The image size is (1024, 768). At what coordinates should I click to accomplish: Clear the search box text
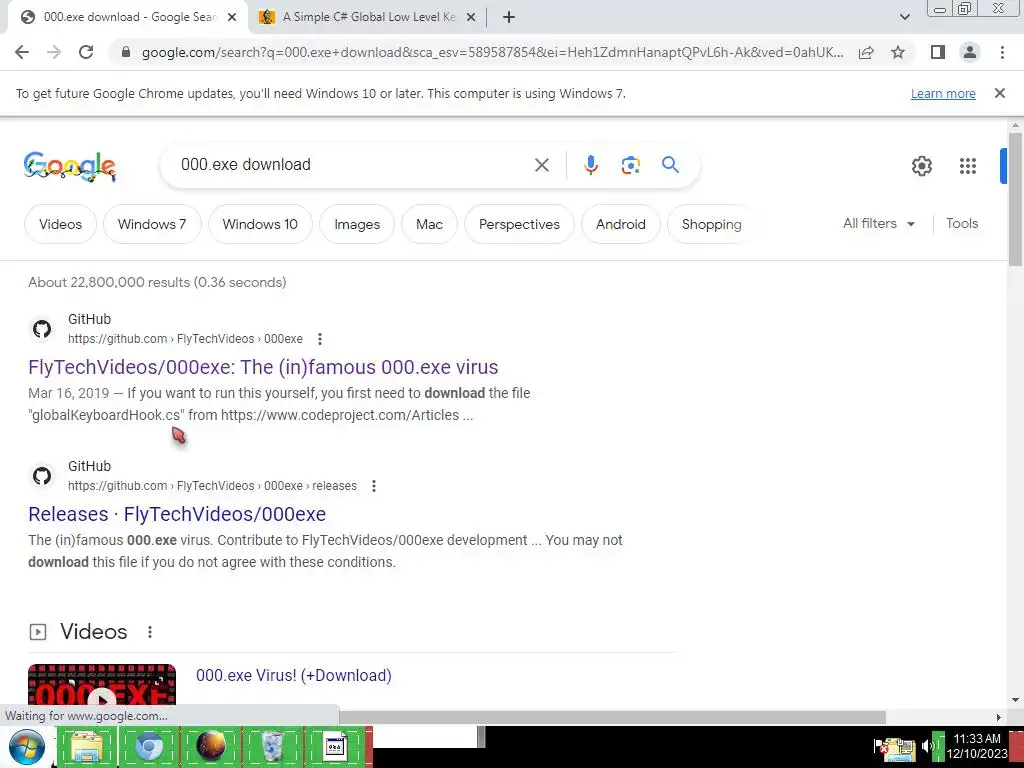[541, 165]
